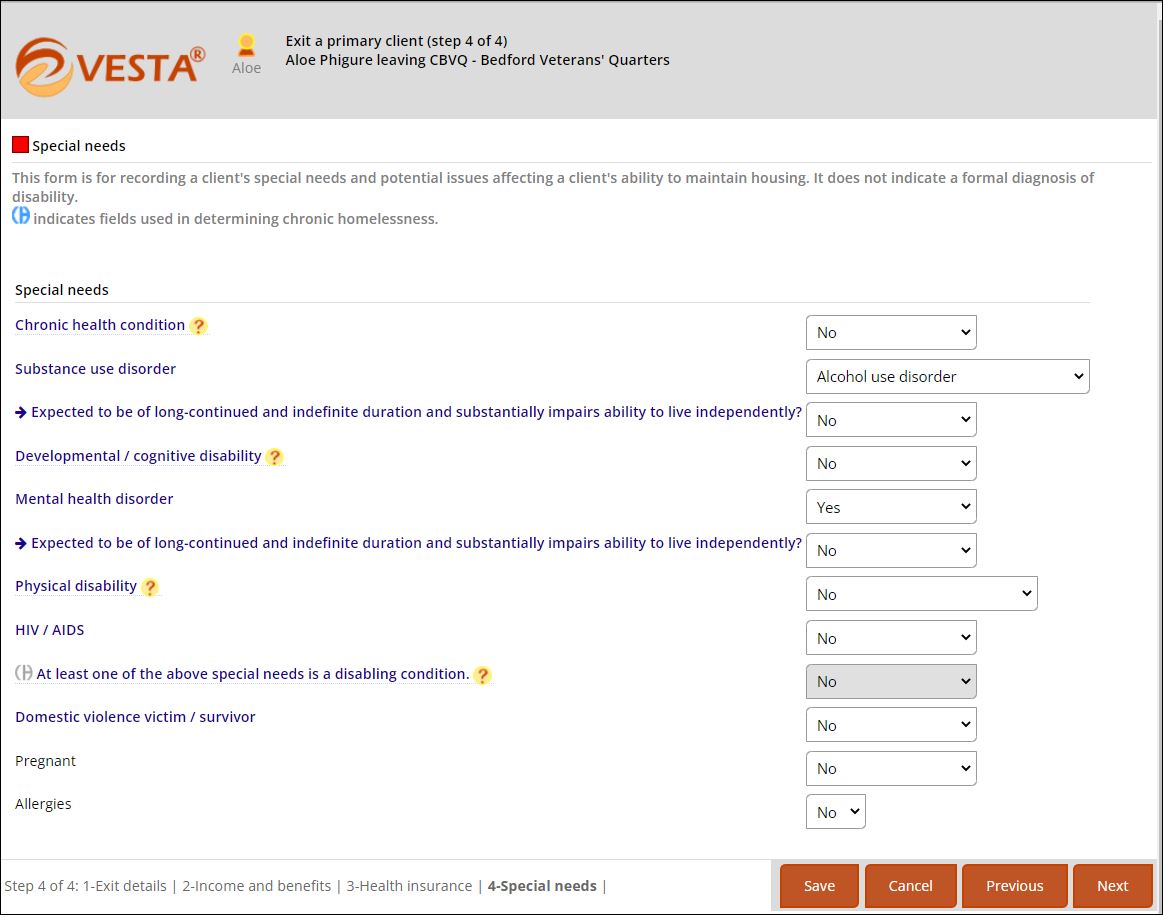Go to step 3-Health insurance
Screen dimensions: 1163x915
tap(409, 886)
